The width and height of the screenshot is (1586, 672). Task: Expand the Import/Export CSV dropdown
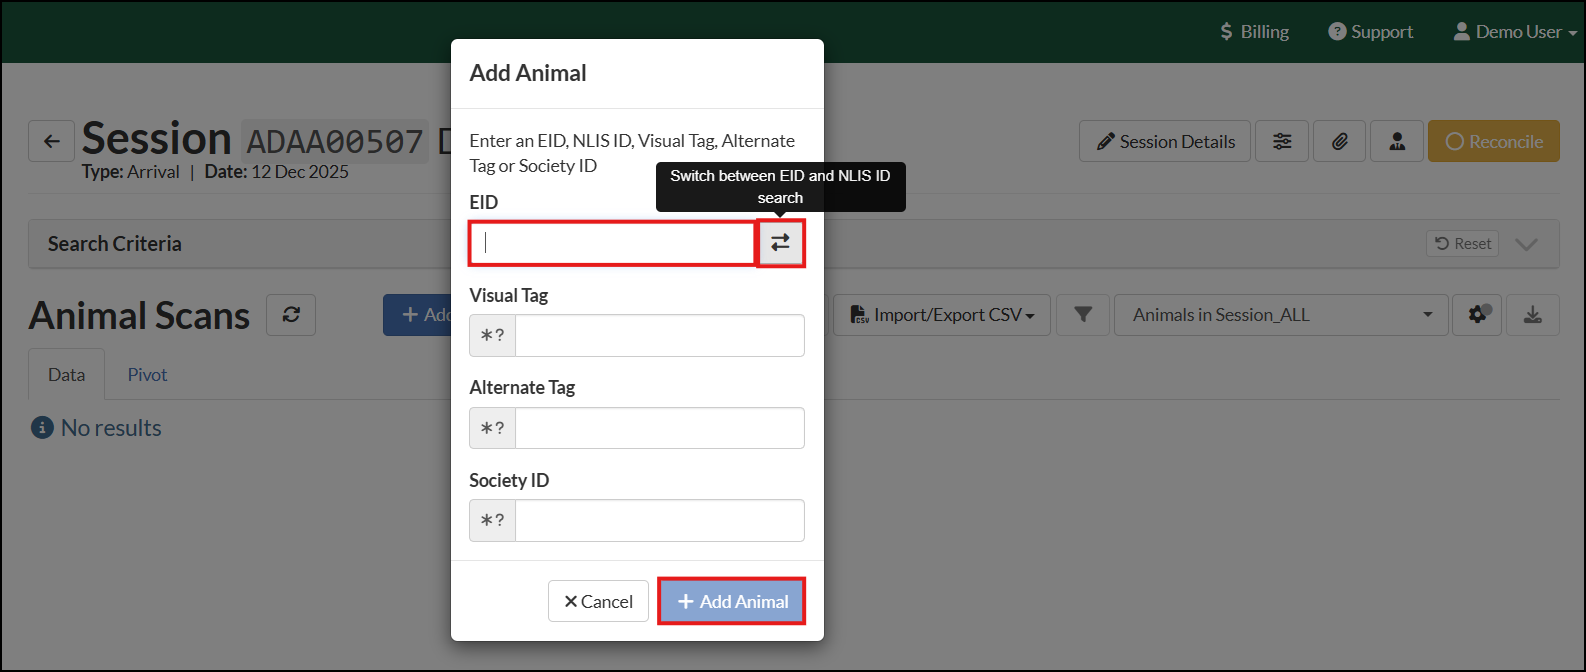point(941,315)
